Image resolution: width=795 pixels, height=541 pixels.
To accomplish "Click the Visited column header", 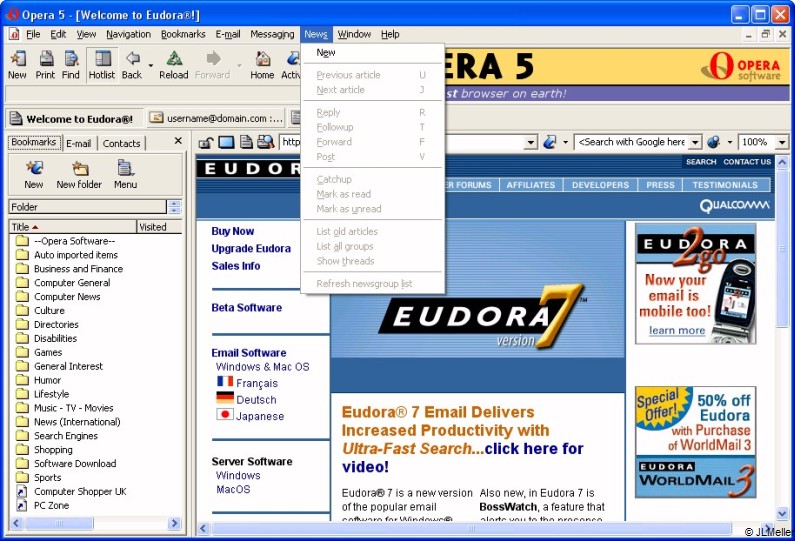I will pos(159,227).
